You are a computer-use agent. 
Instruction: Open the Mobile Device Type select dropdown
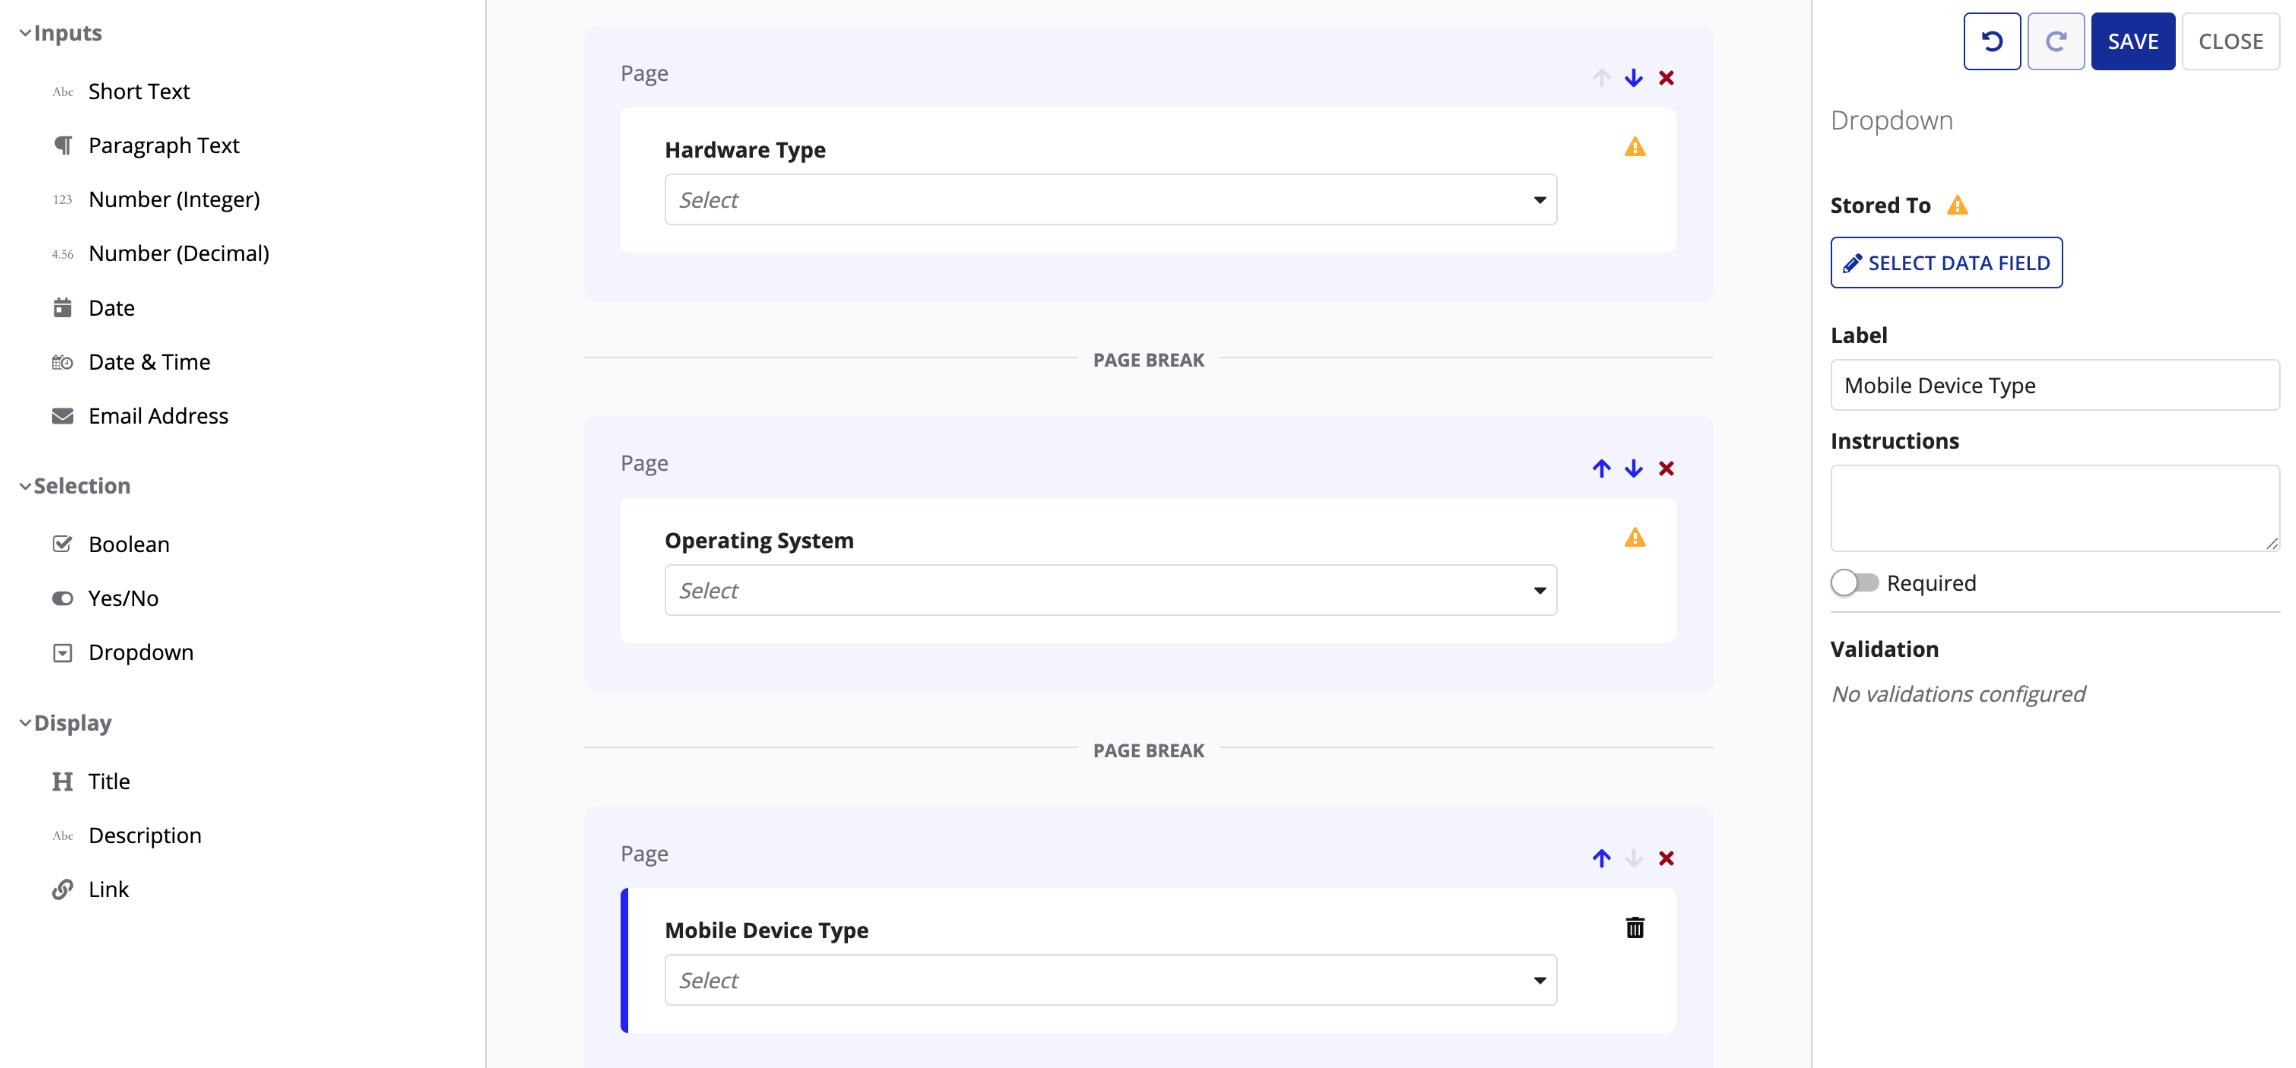1110,980
